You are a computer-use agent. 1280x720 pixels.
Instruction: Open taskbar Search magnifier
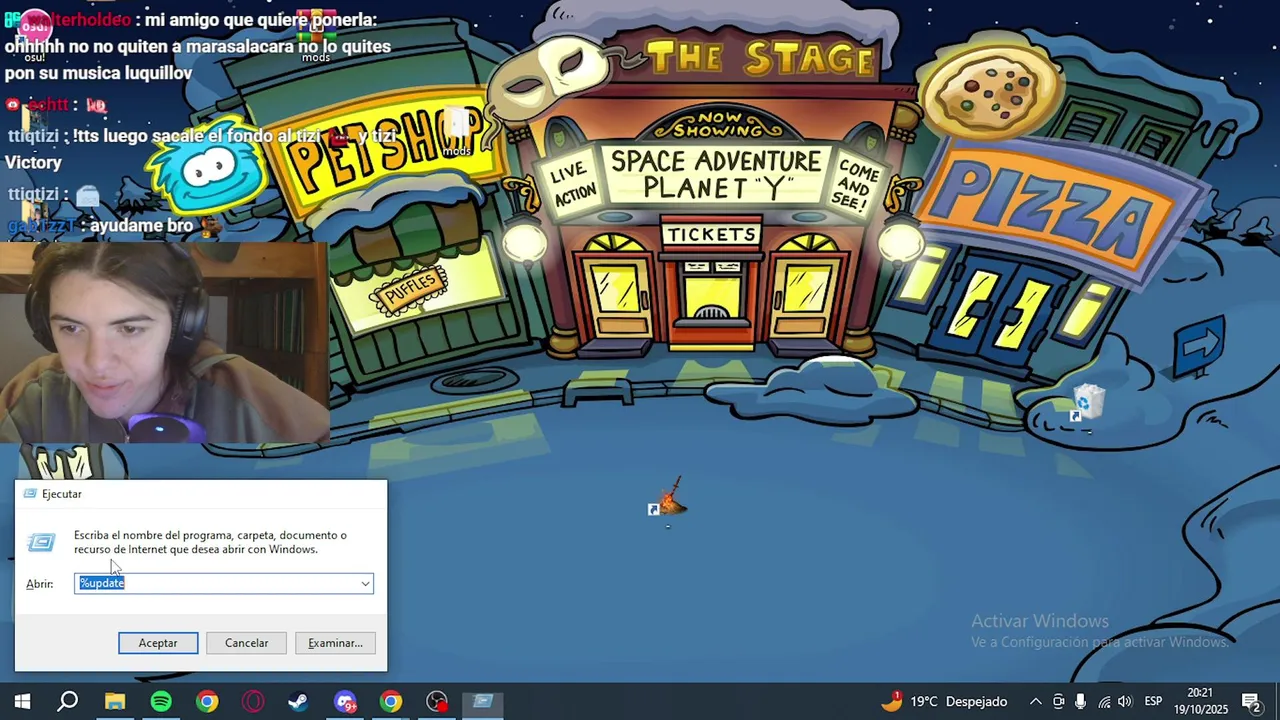[x=68, y=702]
